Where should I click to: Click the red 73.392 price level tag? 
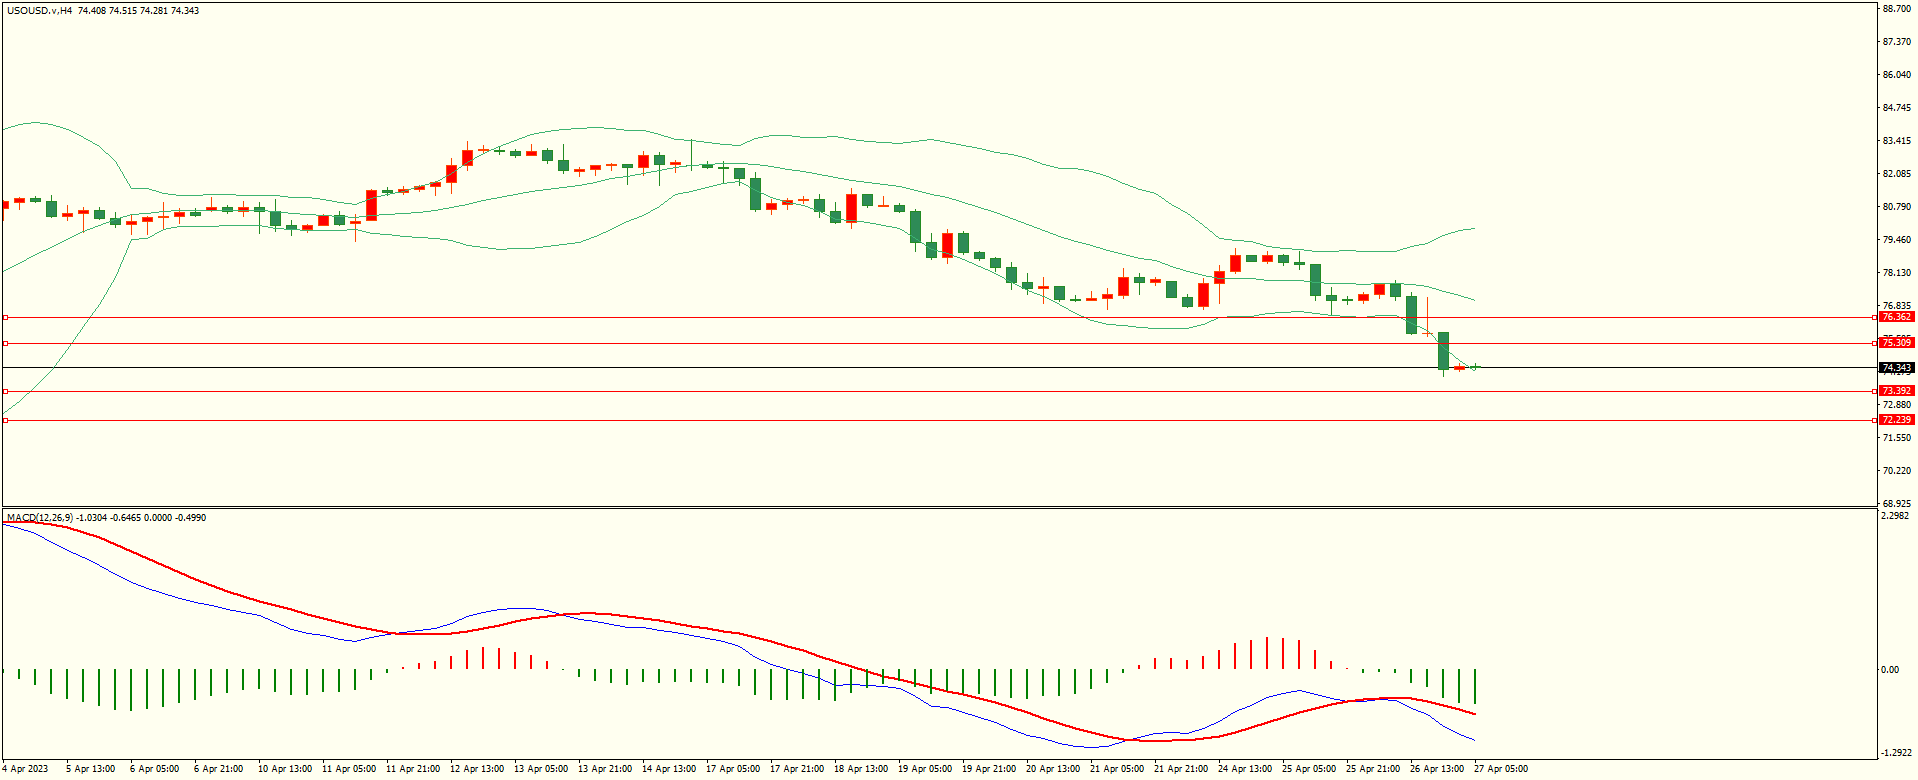1896,391
